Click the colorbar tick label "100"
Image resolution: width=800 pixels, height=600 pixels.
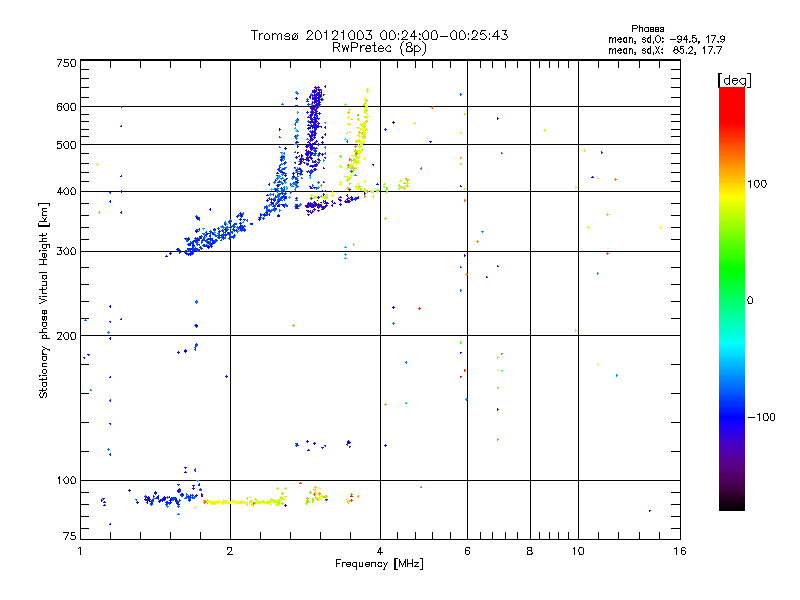757,184
